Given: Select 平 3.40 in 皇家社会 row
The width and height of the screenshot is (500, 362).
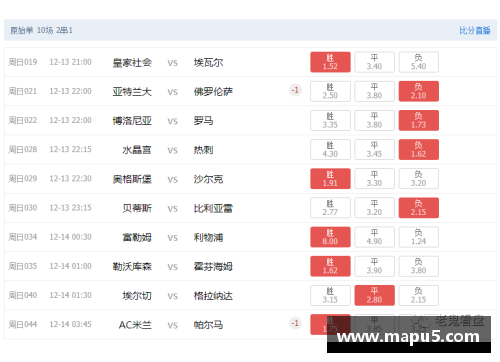Looking at the screenshot, I should point(374,62).
